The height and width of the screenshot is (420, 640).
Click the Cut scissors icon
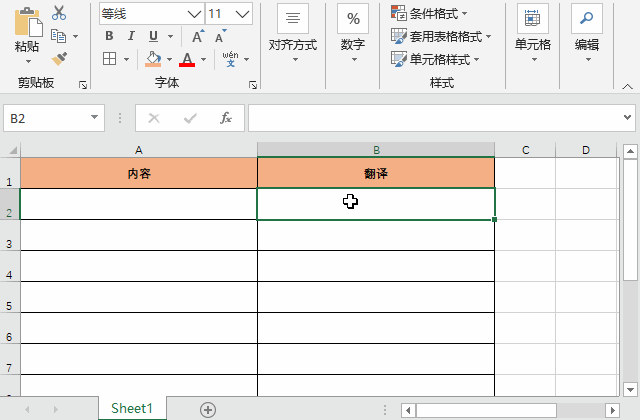point(59,13)
